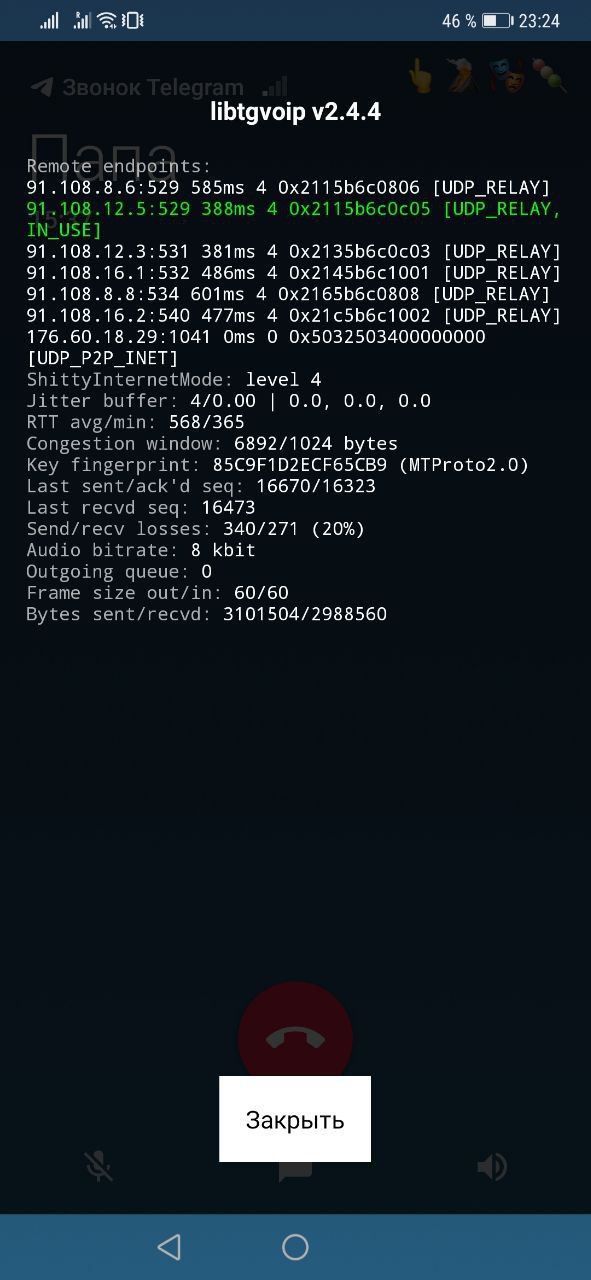Screen dimensions: 591x1280
Task: Tap the red end call button
Action: pyautogui.click(x=295, y=1038)
